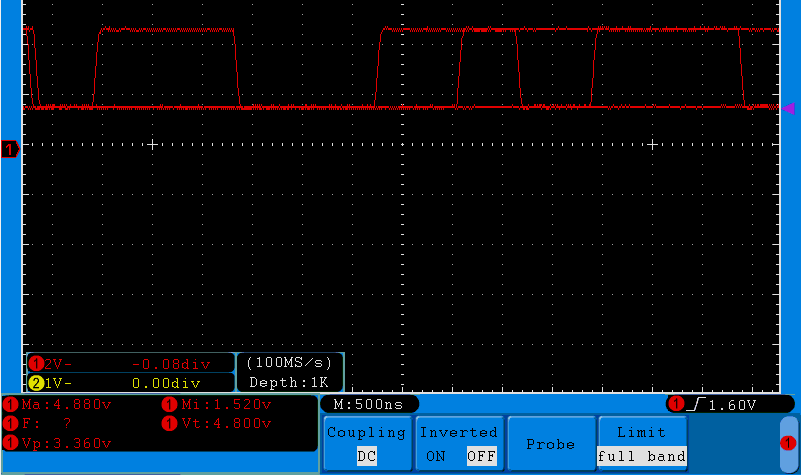Click the yellow channel 2 scale indicator

point(37,382)
